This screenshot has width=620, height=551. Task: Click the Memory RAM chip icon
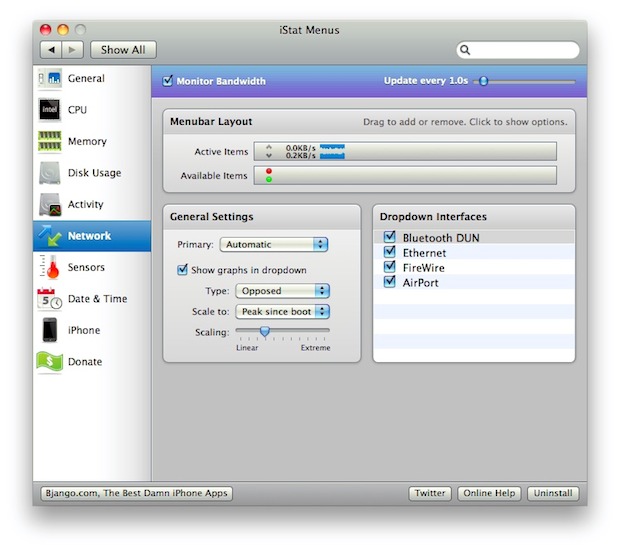(49, 141)
